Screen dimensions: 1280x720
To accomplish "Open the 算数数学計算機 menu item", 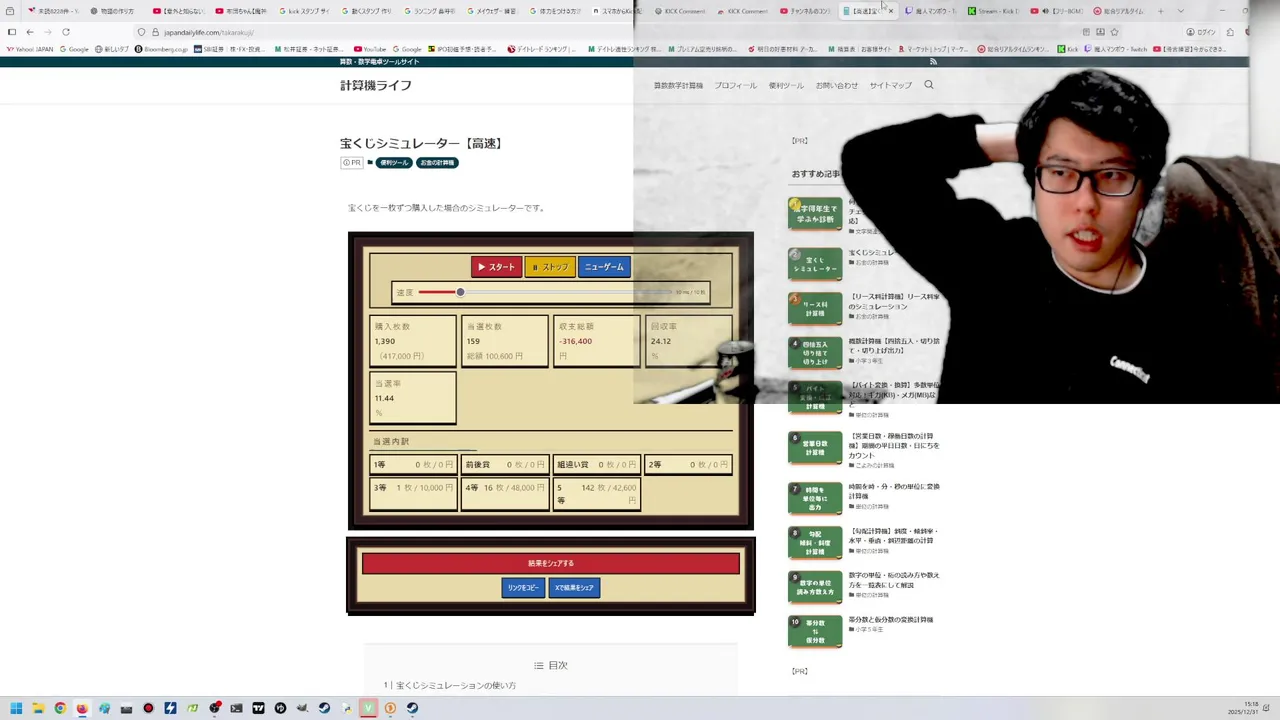I will 678,85.
